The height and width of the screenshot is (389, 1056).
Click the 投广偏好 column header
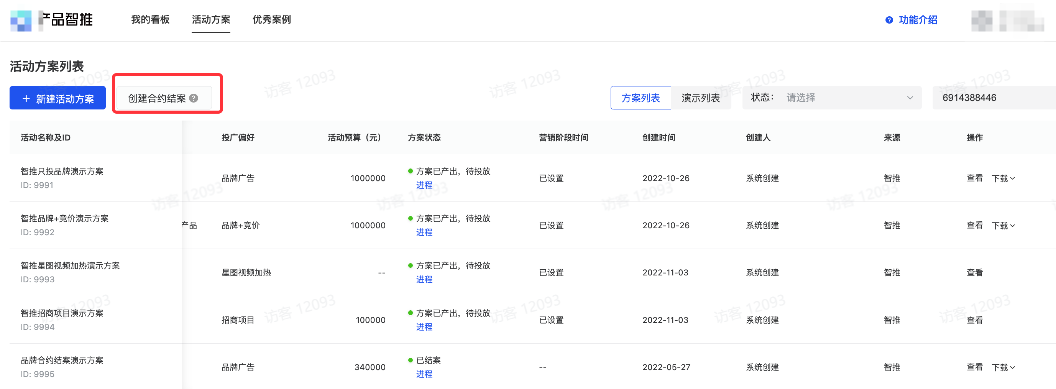coord(238,137)
